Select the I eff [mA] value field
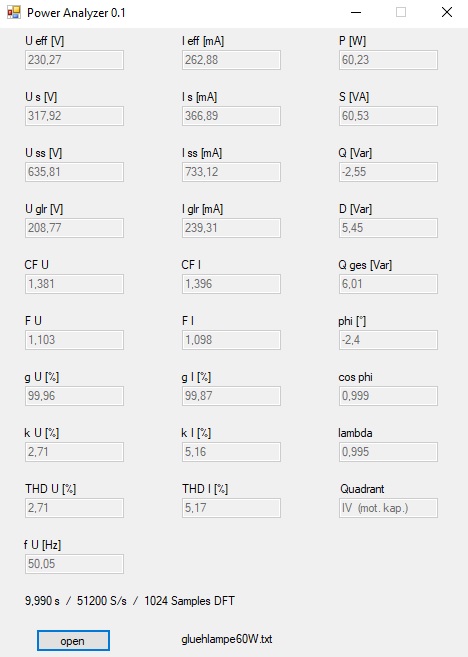468x657 pixels. click(231, 60)
